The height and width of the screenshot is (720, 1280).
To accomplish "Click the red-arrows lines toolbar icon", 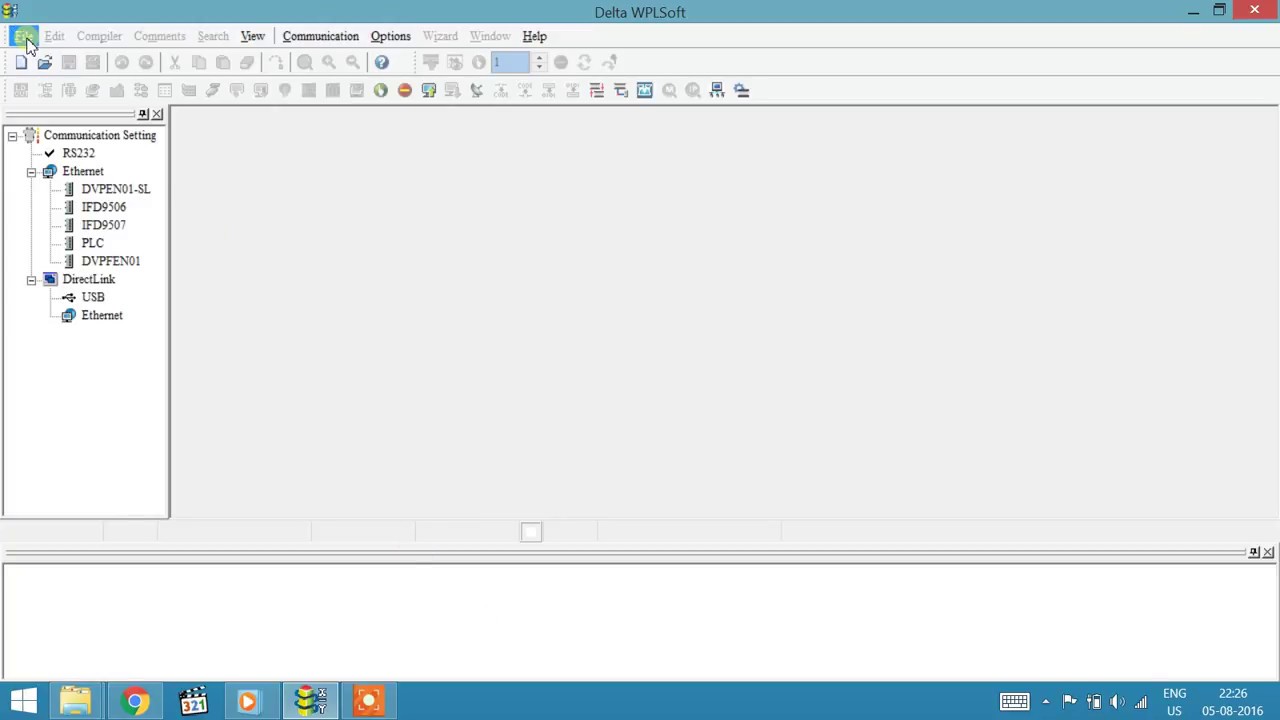I will click(597, 90).
